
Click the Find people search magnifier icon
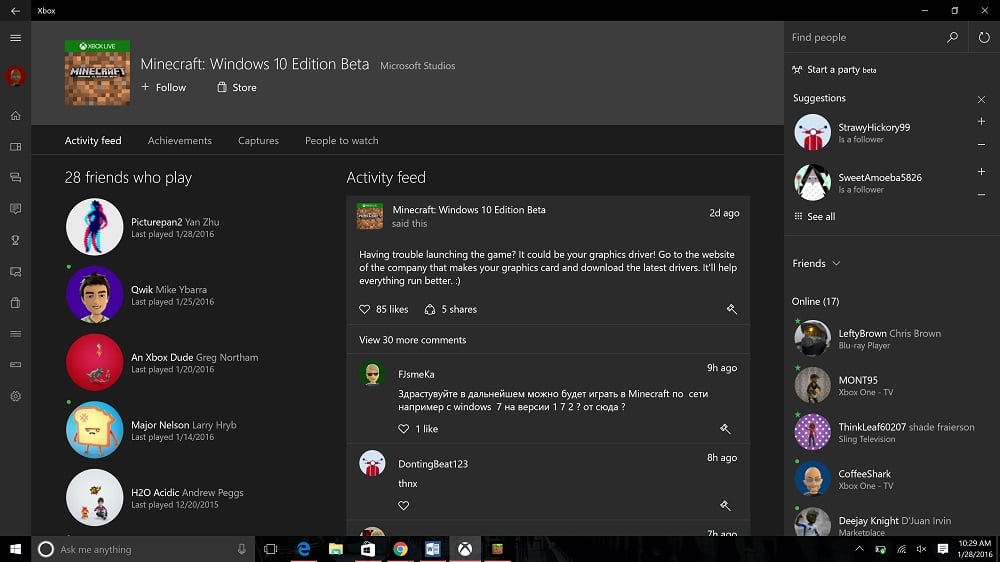point(952,37)
